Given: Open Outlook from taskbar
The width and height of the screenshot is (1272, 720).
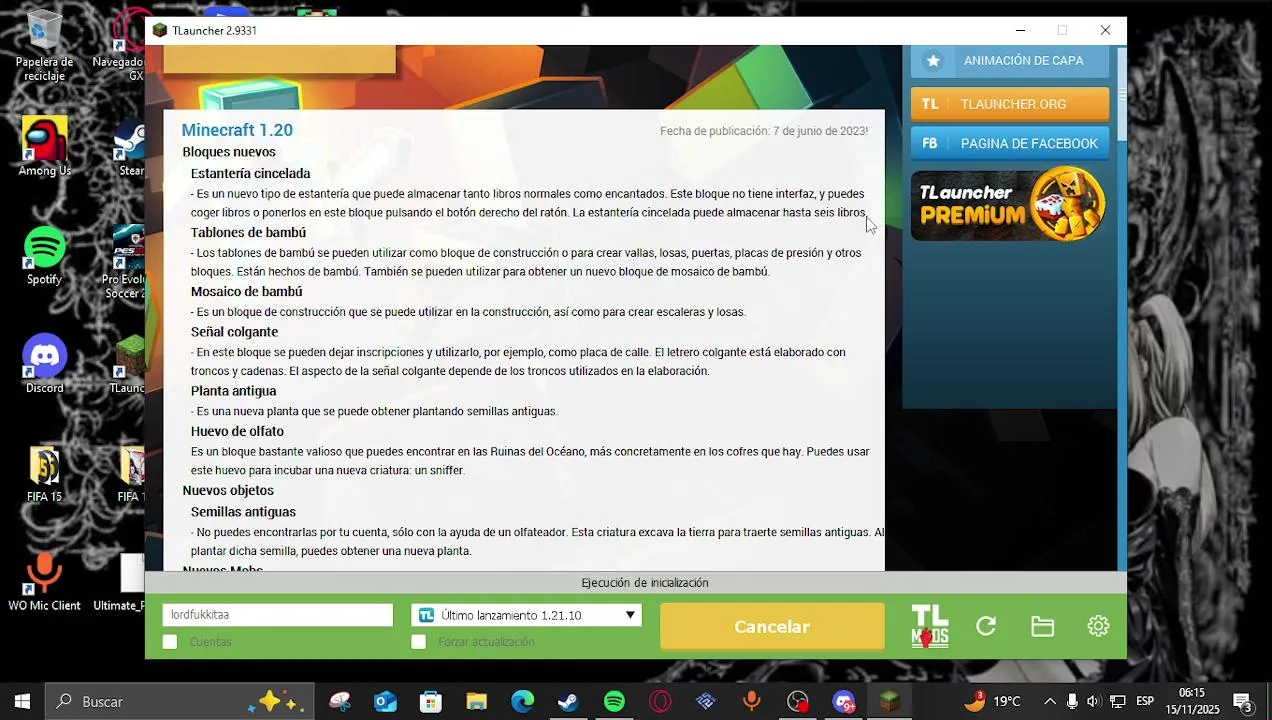Looking at the screenshot, I should (385, 702).
